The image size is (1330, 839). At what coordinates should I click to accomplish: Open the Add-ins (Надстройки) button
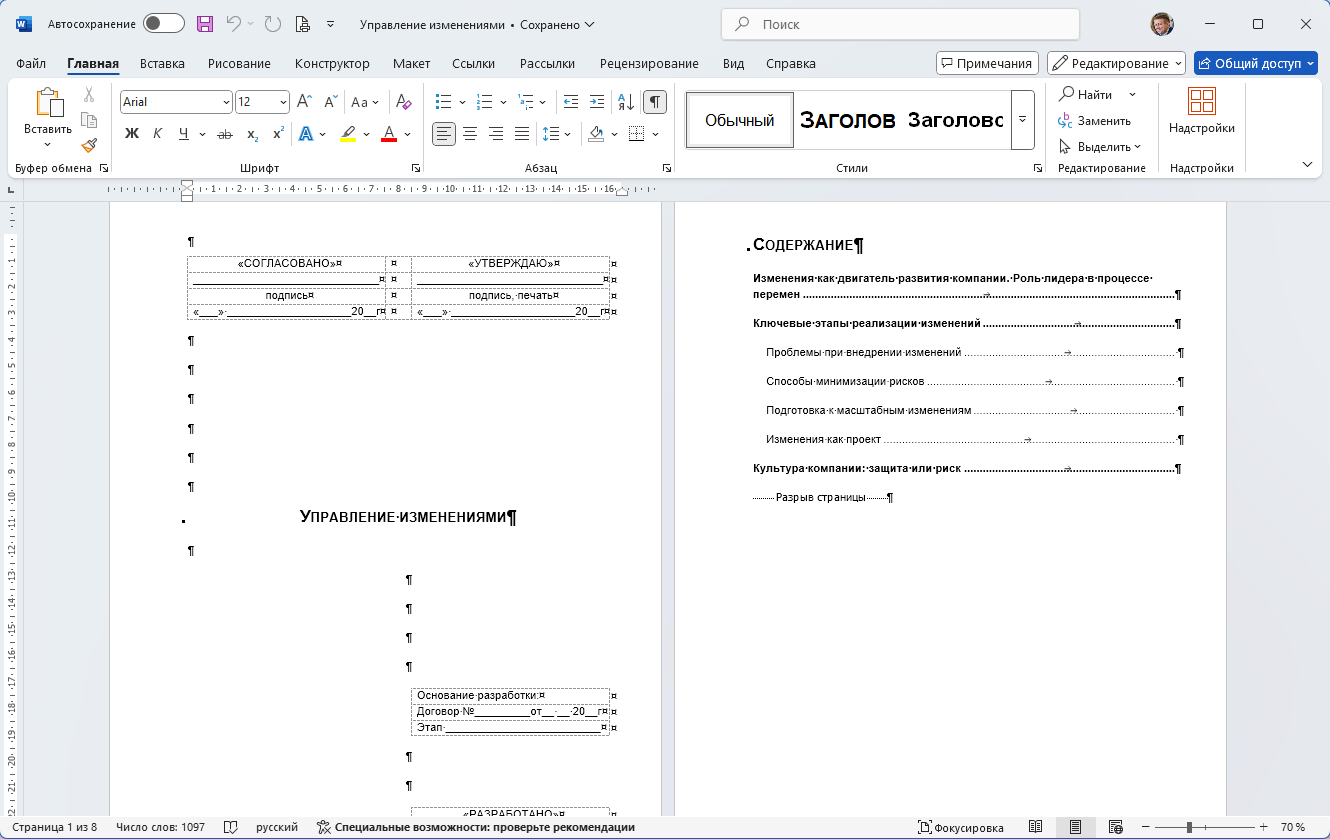tap(1201, 111)
